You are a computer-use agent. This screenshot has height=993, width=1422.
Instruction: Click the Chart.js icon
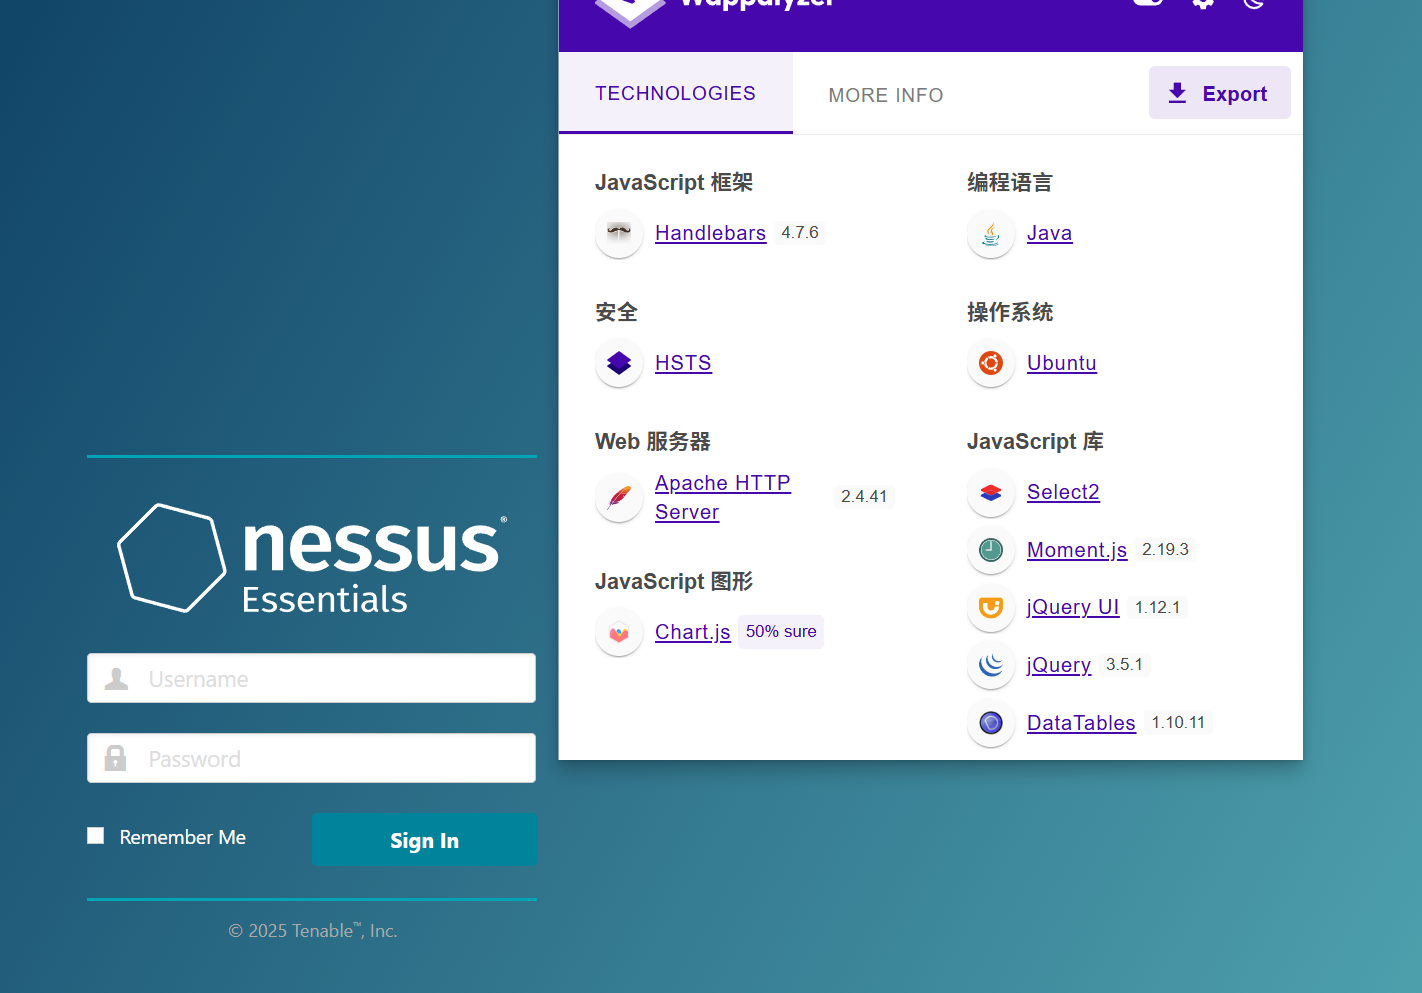(x=619, y=632)
